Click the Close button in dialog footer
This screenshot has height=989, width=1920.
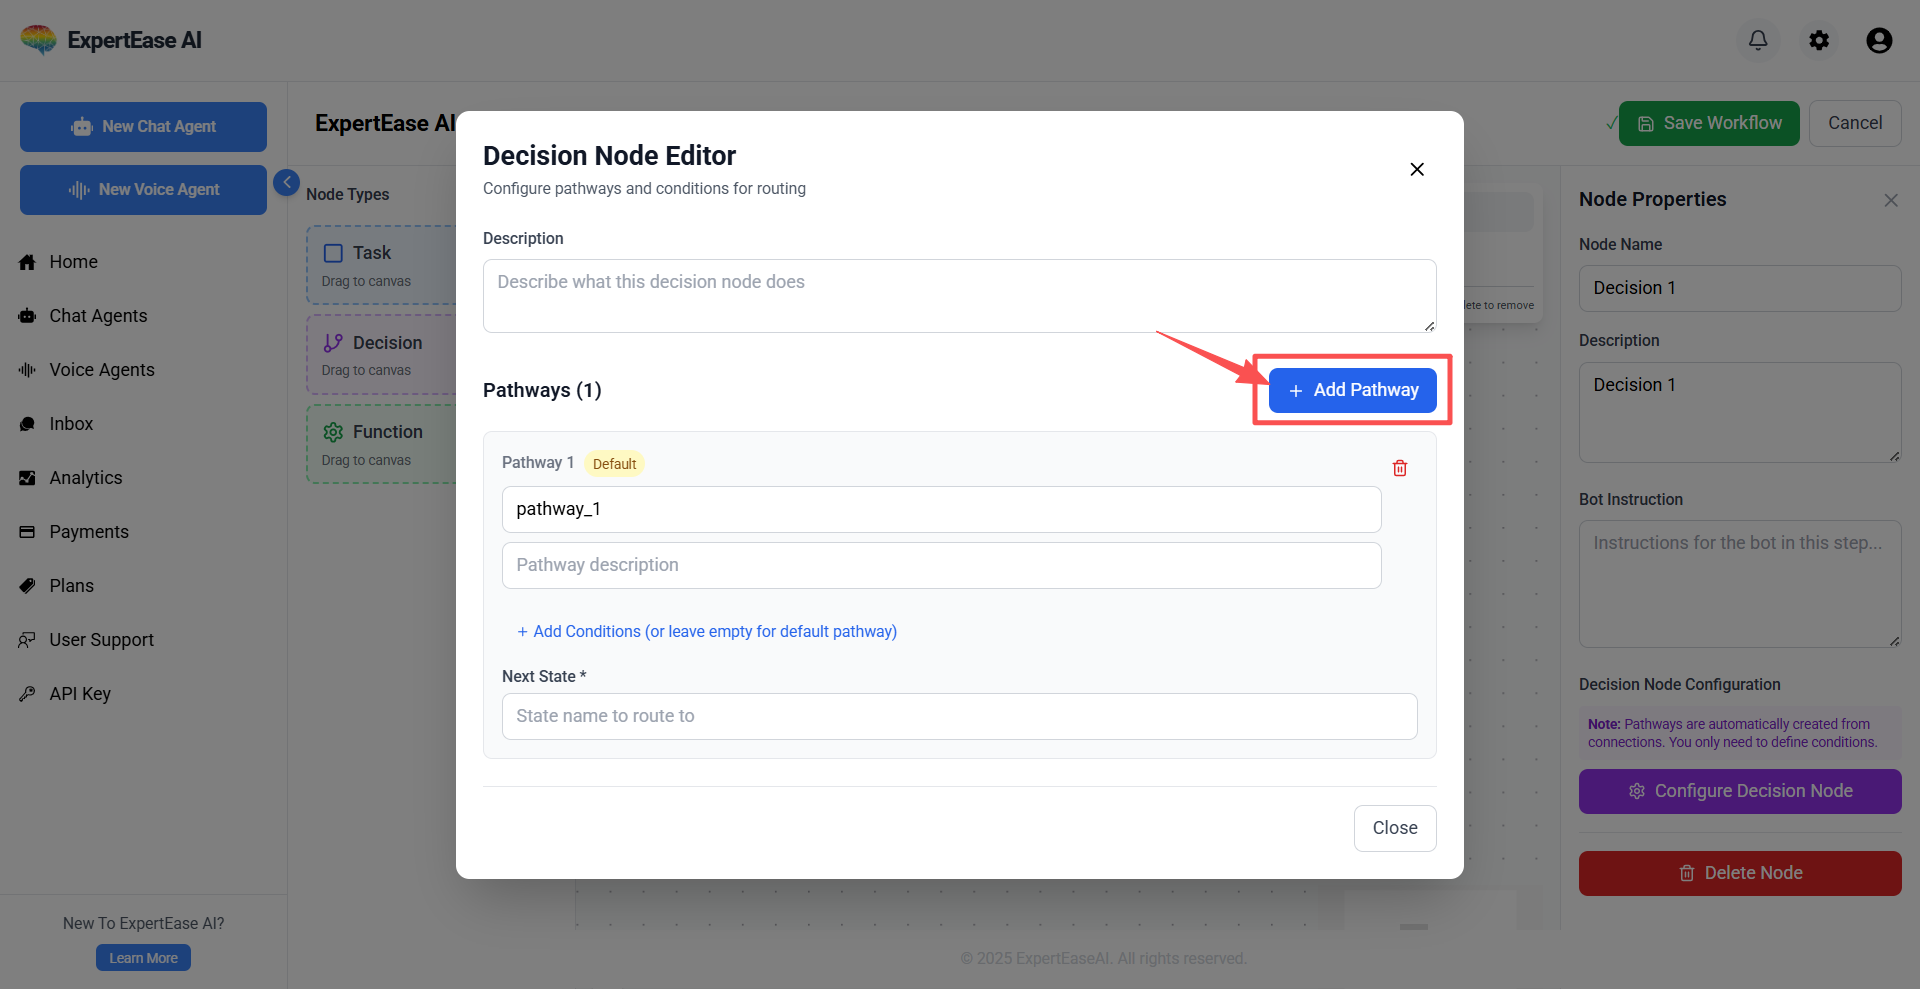[1394, 828]
